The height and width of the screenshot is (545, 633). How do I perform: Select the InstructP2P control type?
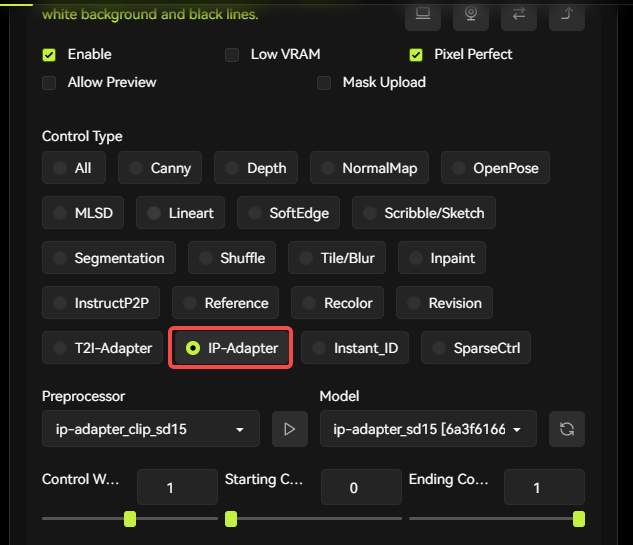(x=101, y=303)
